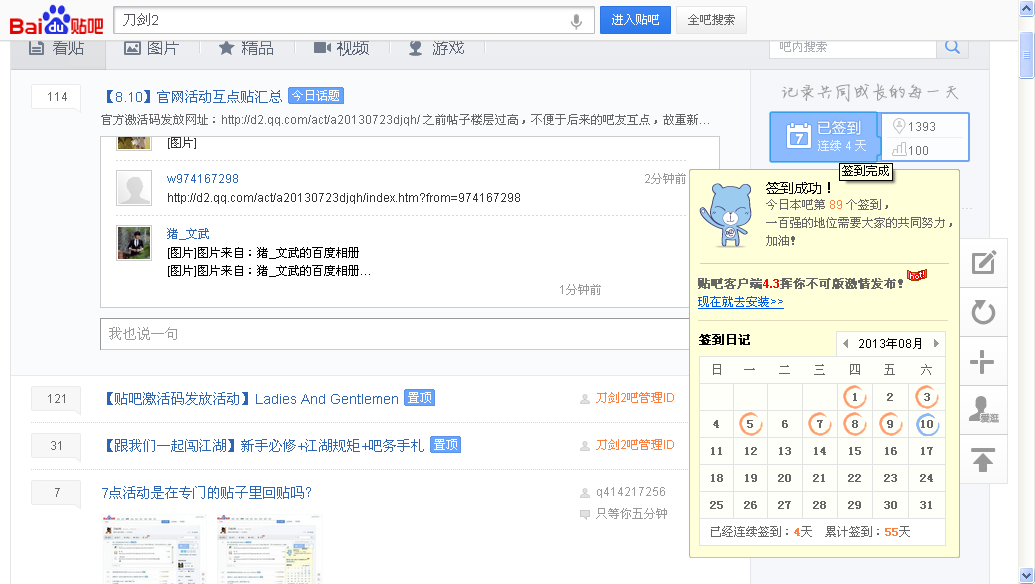Screen dimensions: 1035x584
Task: Open thread 【贴吧激活码发放活动】Ladies And Gentlemen
Action: click(250, 399)
